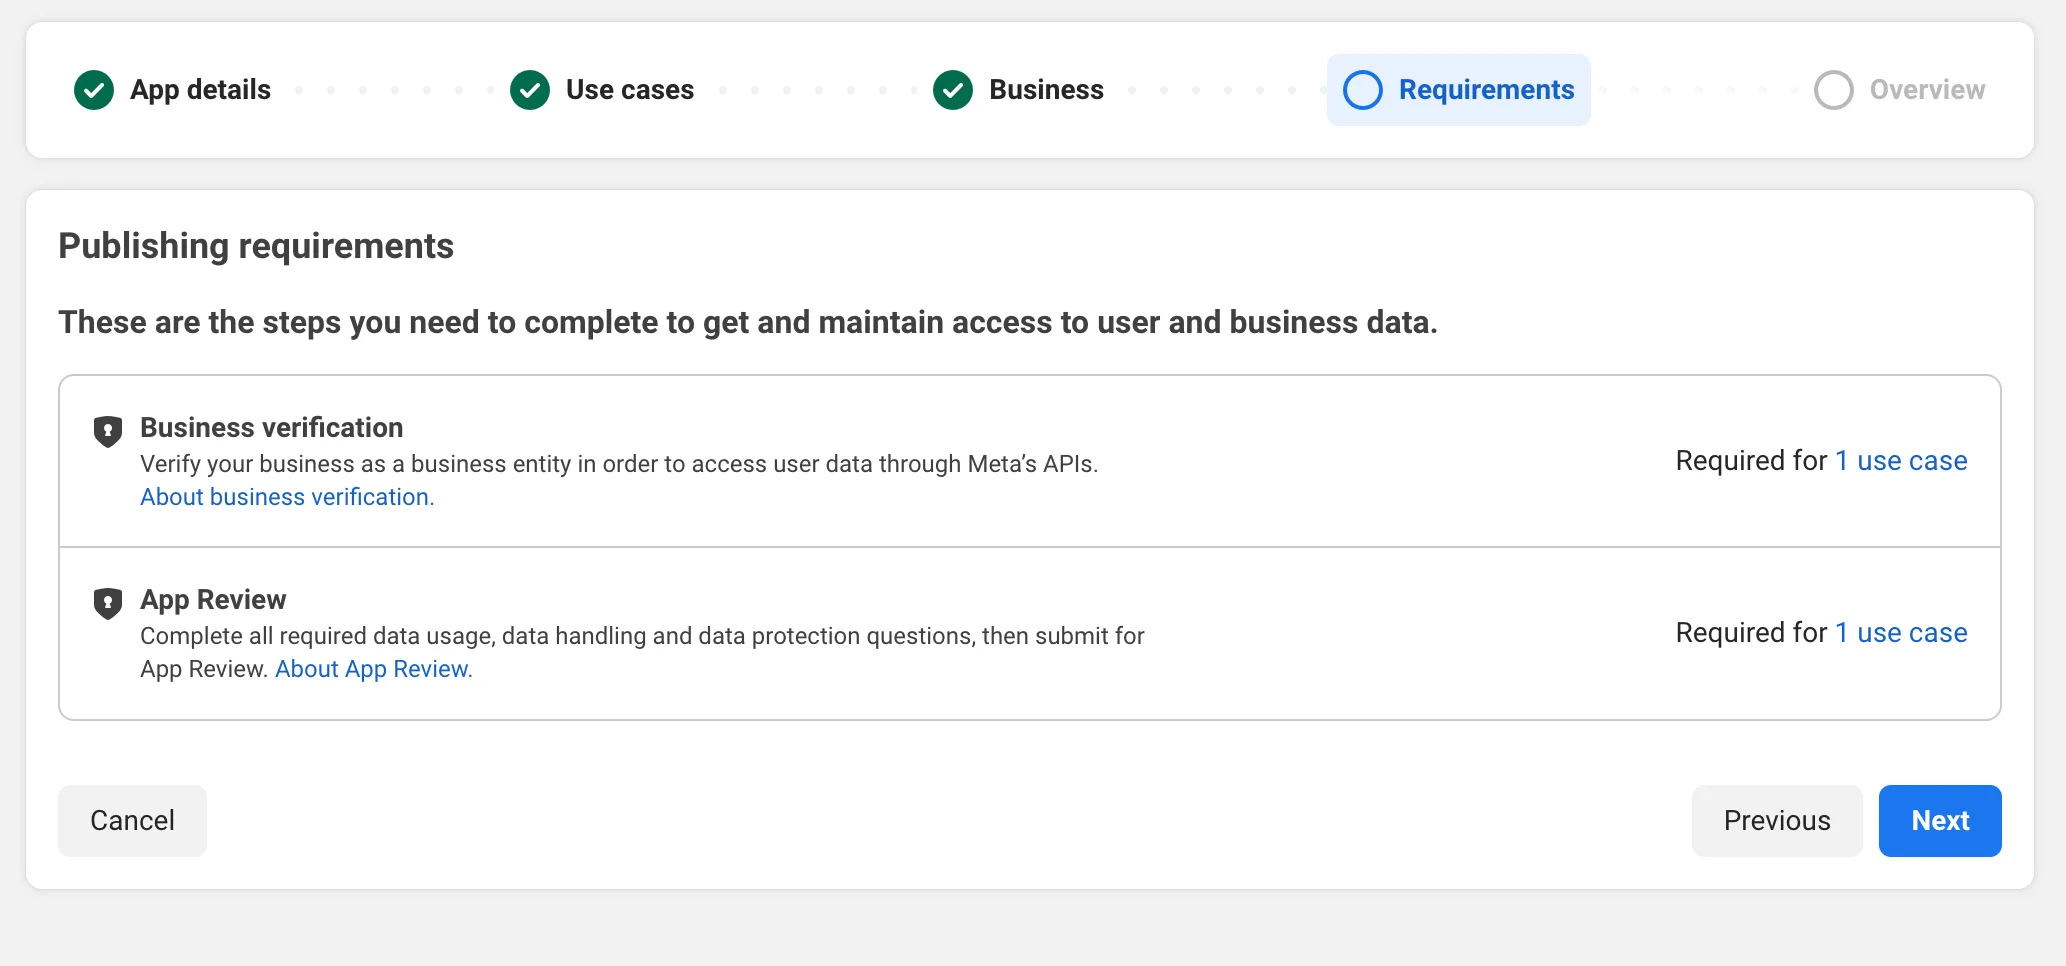Open Business verification's 1 use case link
Image resolution: width=2066 pixels, height=966 pixels.
click(1901, 461)
